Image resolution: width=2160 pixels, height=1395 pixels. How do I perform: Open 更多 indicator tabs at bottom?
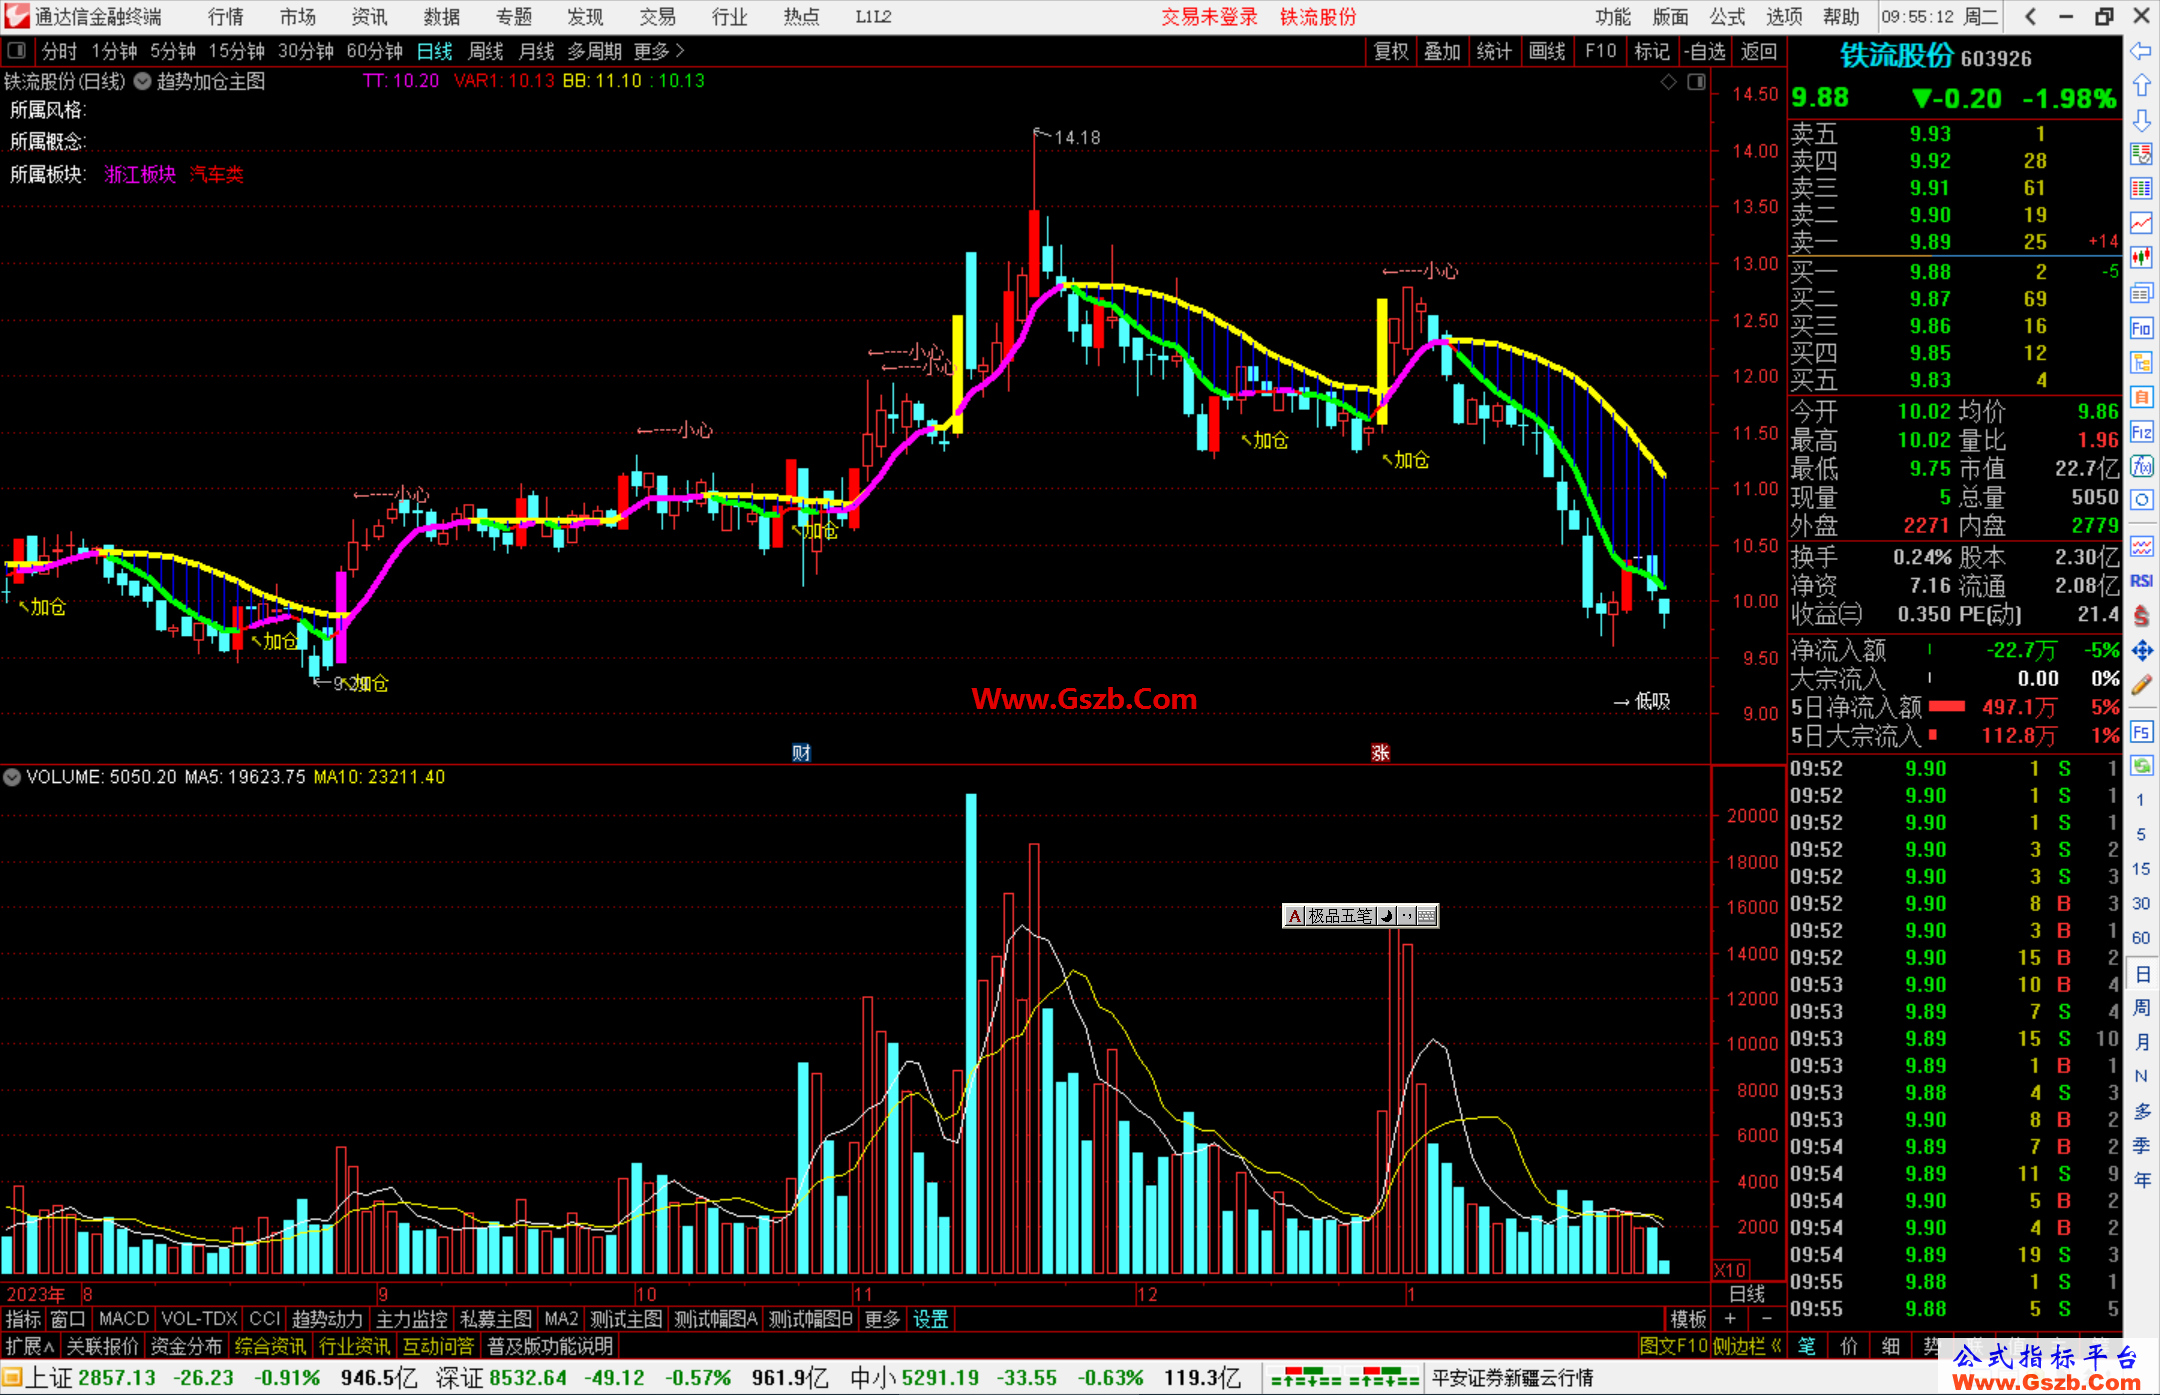[x=882, y=1319]
